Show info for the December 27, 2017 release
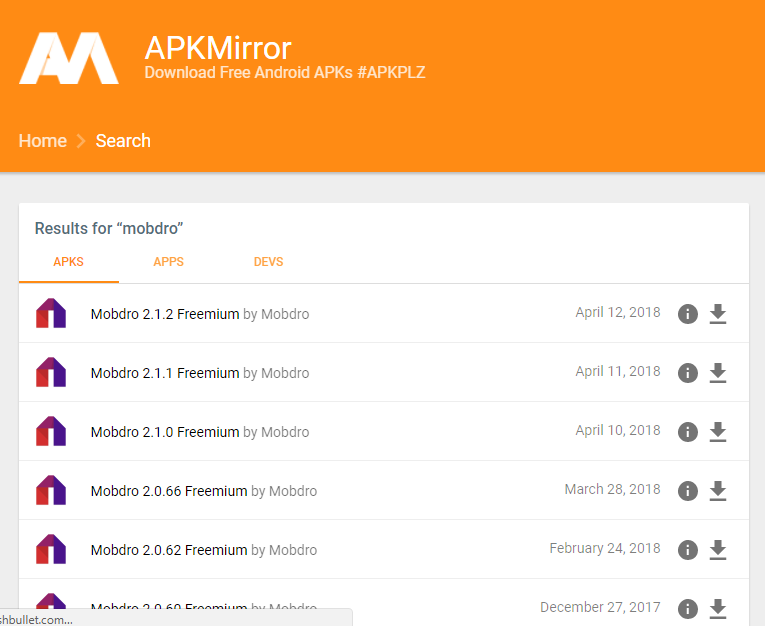Screen dimensions: 765x626 tap(688, 609)
